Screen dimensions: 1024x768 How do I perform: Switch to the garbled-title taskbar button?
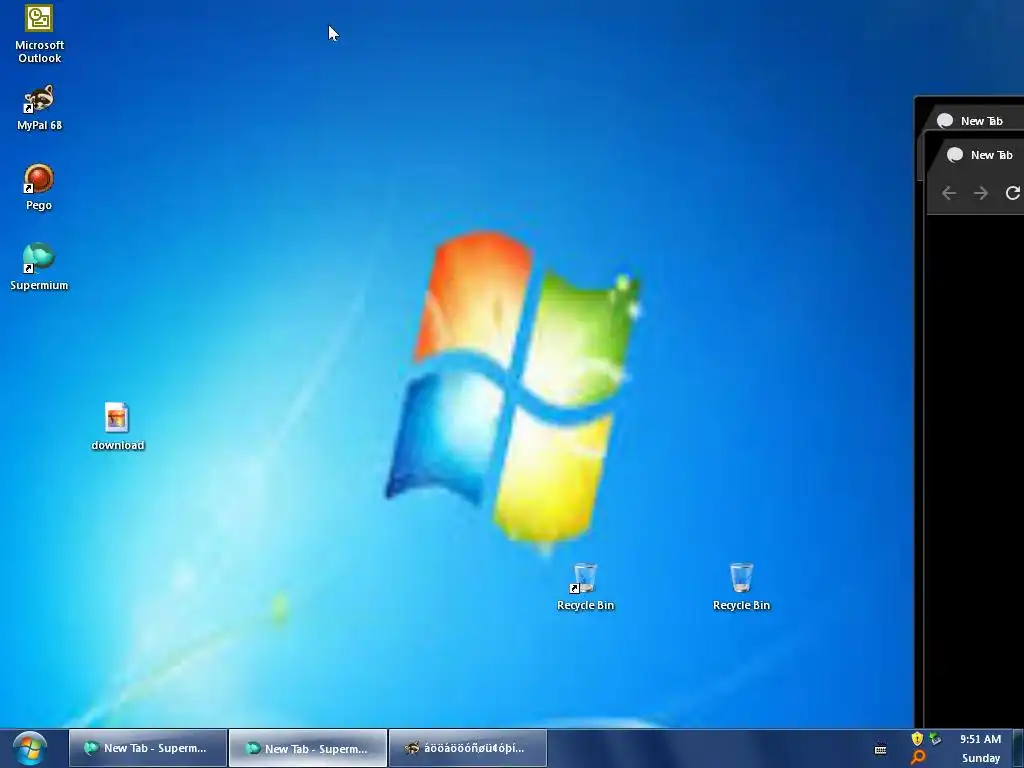468,748
